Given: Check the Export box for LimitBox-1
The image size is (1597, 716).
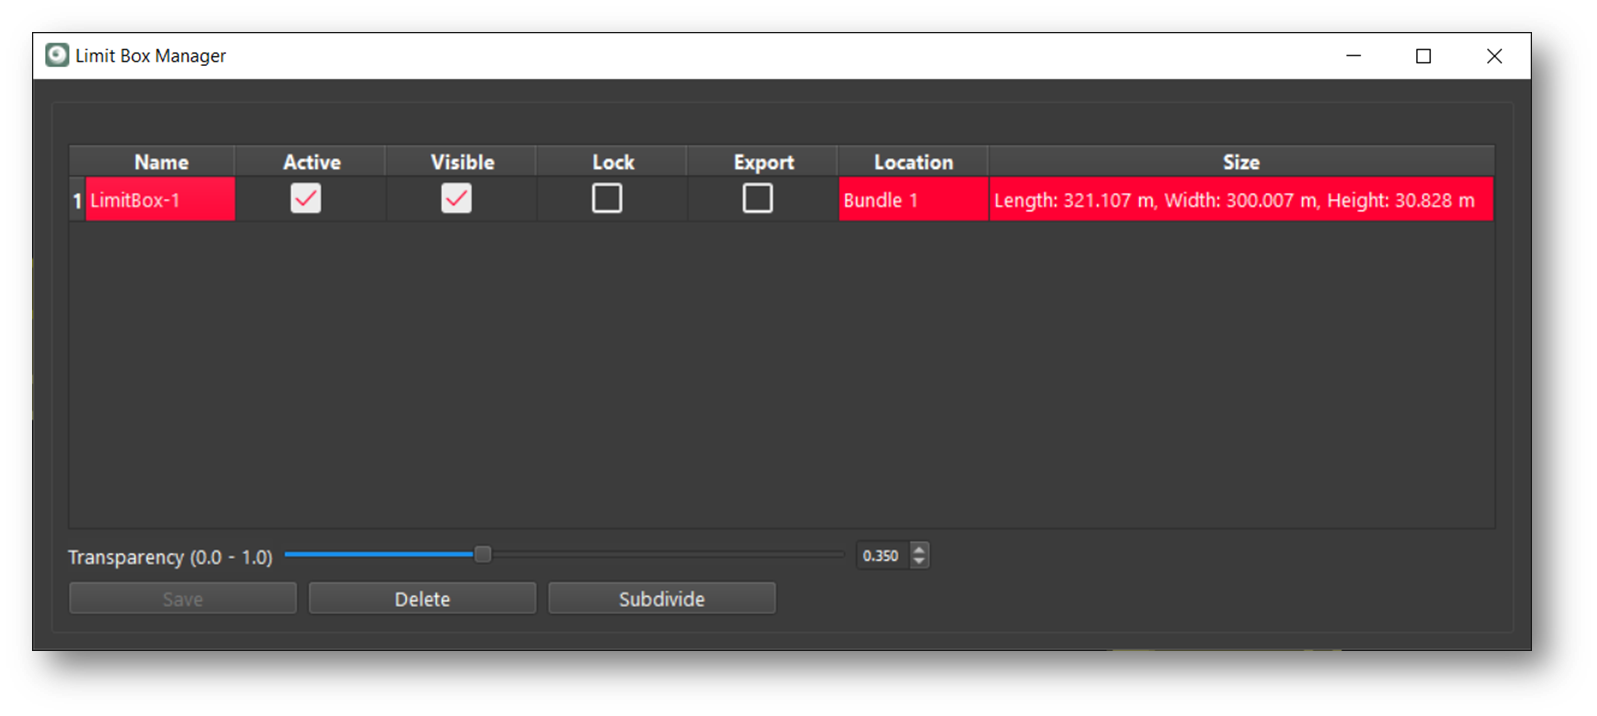Looking at the screenshot, I should 758,199.
